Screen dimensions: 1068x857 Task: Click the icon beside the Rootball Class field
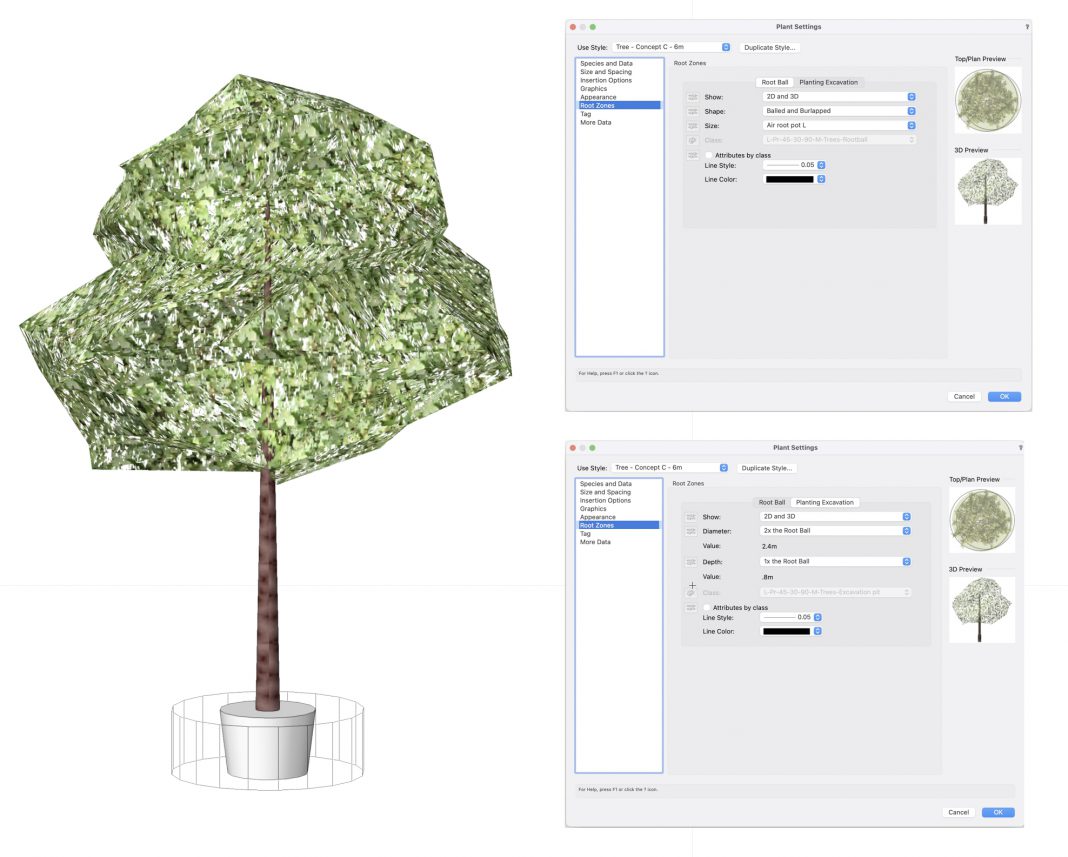tap(692, 140)
